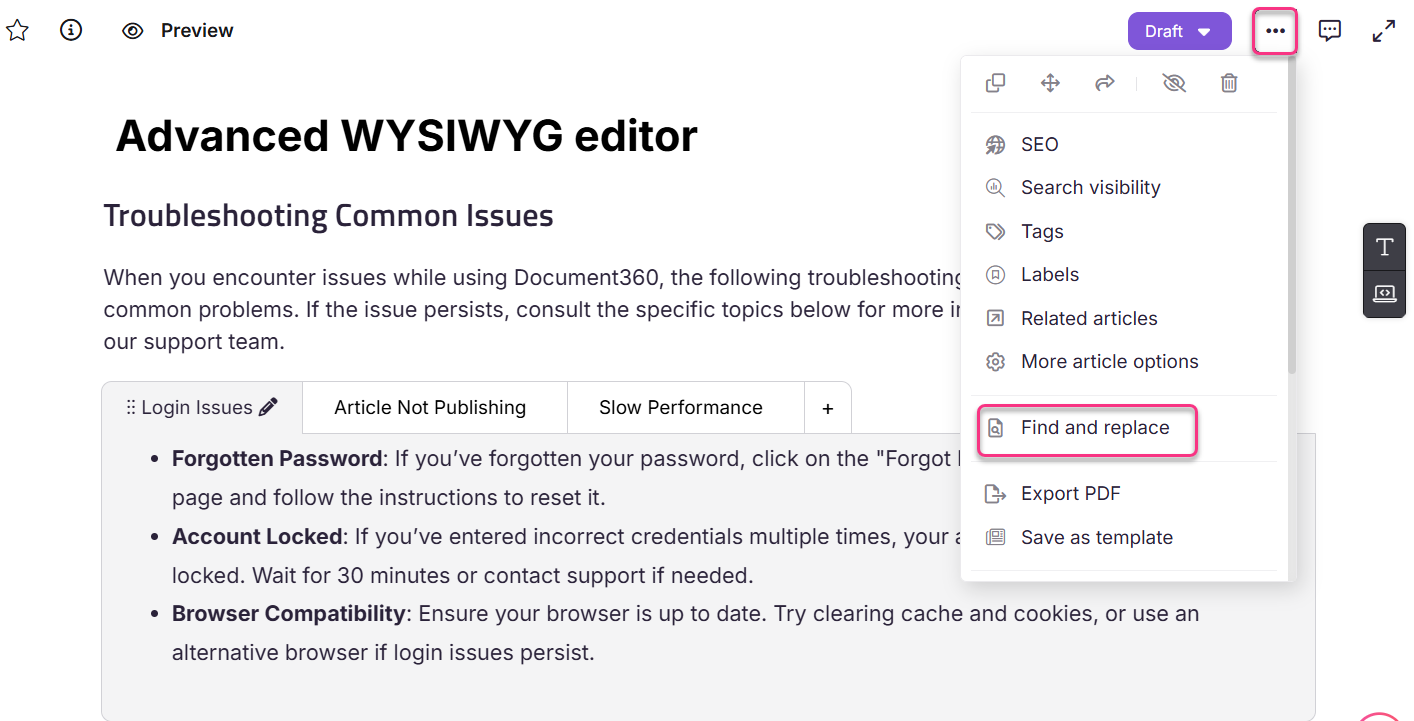The height and width of the screenshot is (721, 1414).
Task: Click the star favorite icon
Action: pos(17,31)
